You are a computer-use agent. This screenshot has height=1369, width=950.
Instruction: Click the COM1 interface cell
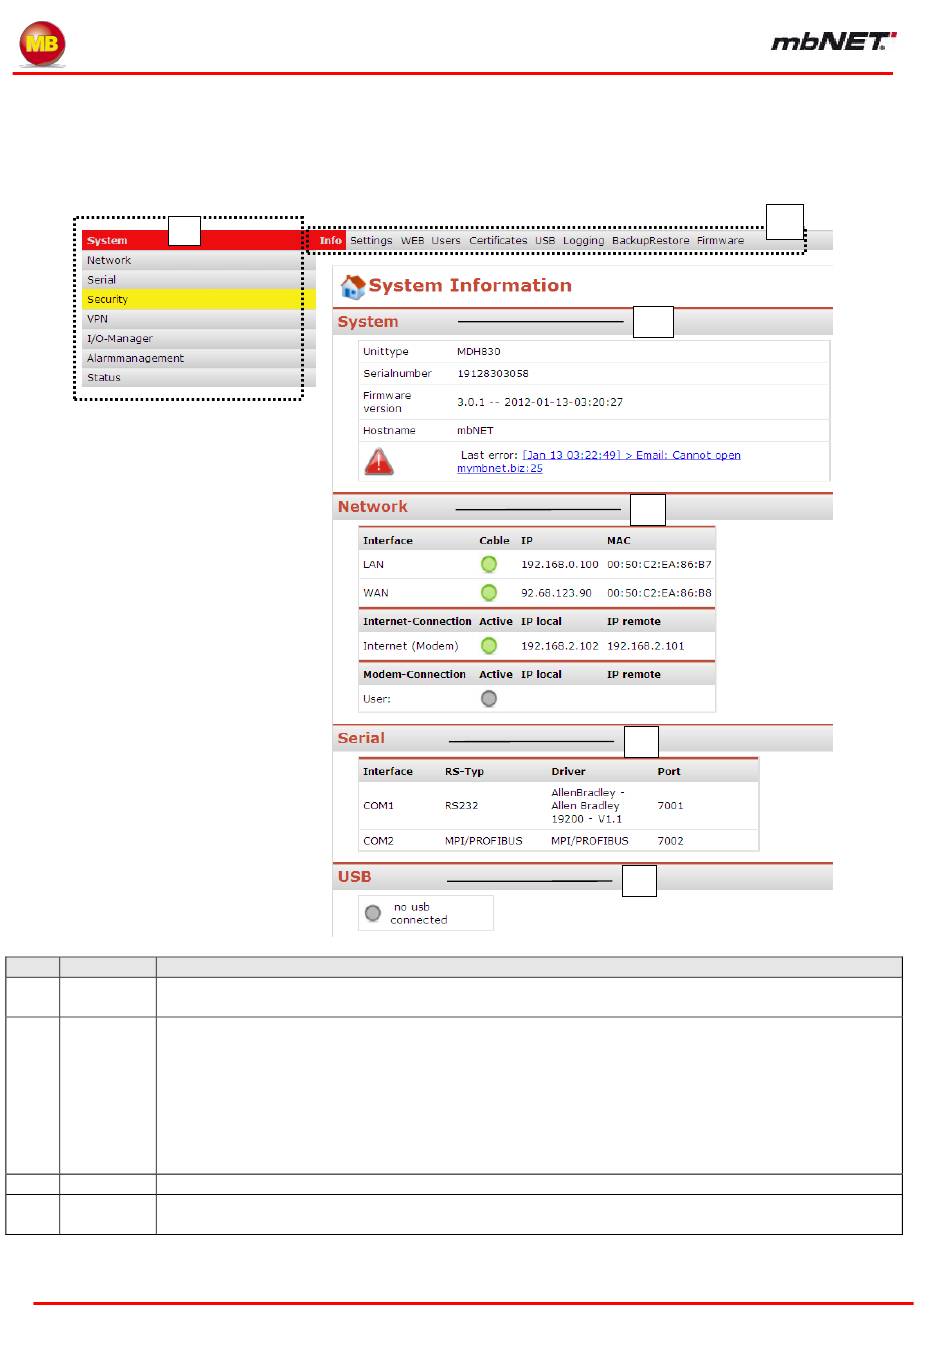[378, 806]
